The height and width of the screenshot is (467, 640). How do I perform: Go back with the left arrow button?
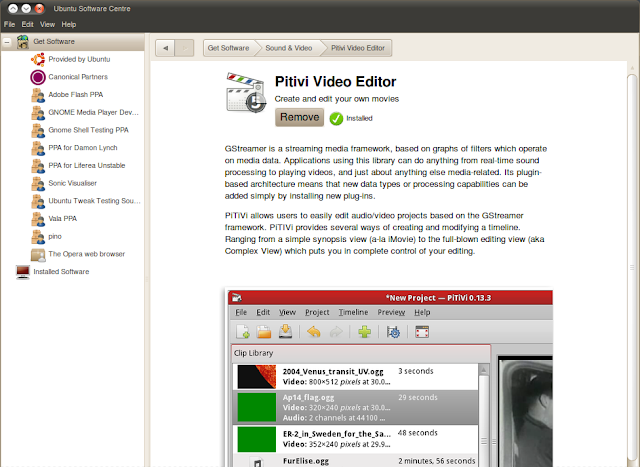(x=165, y=48)
